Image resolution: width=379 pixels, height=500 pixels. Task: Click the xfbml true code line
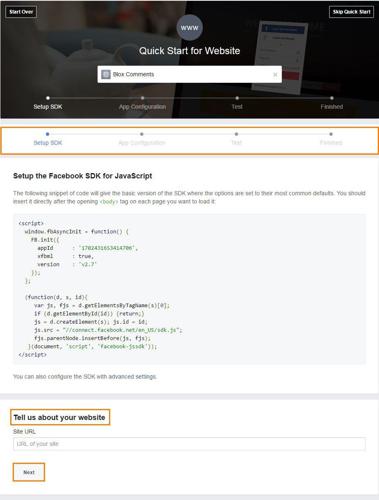coord(65,256)
